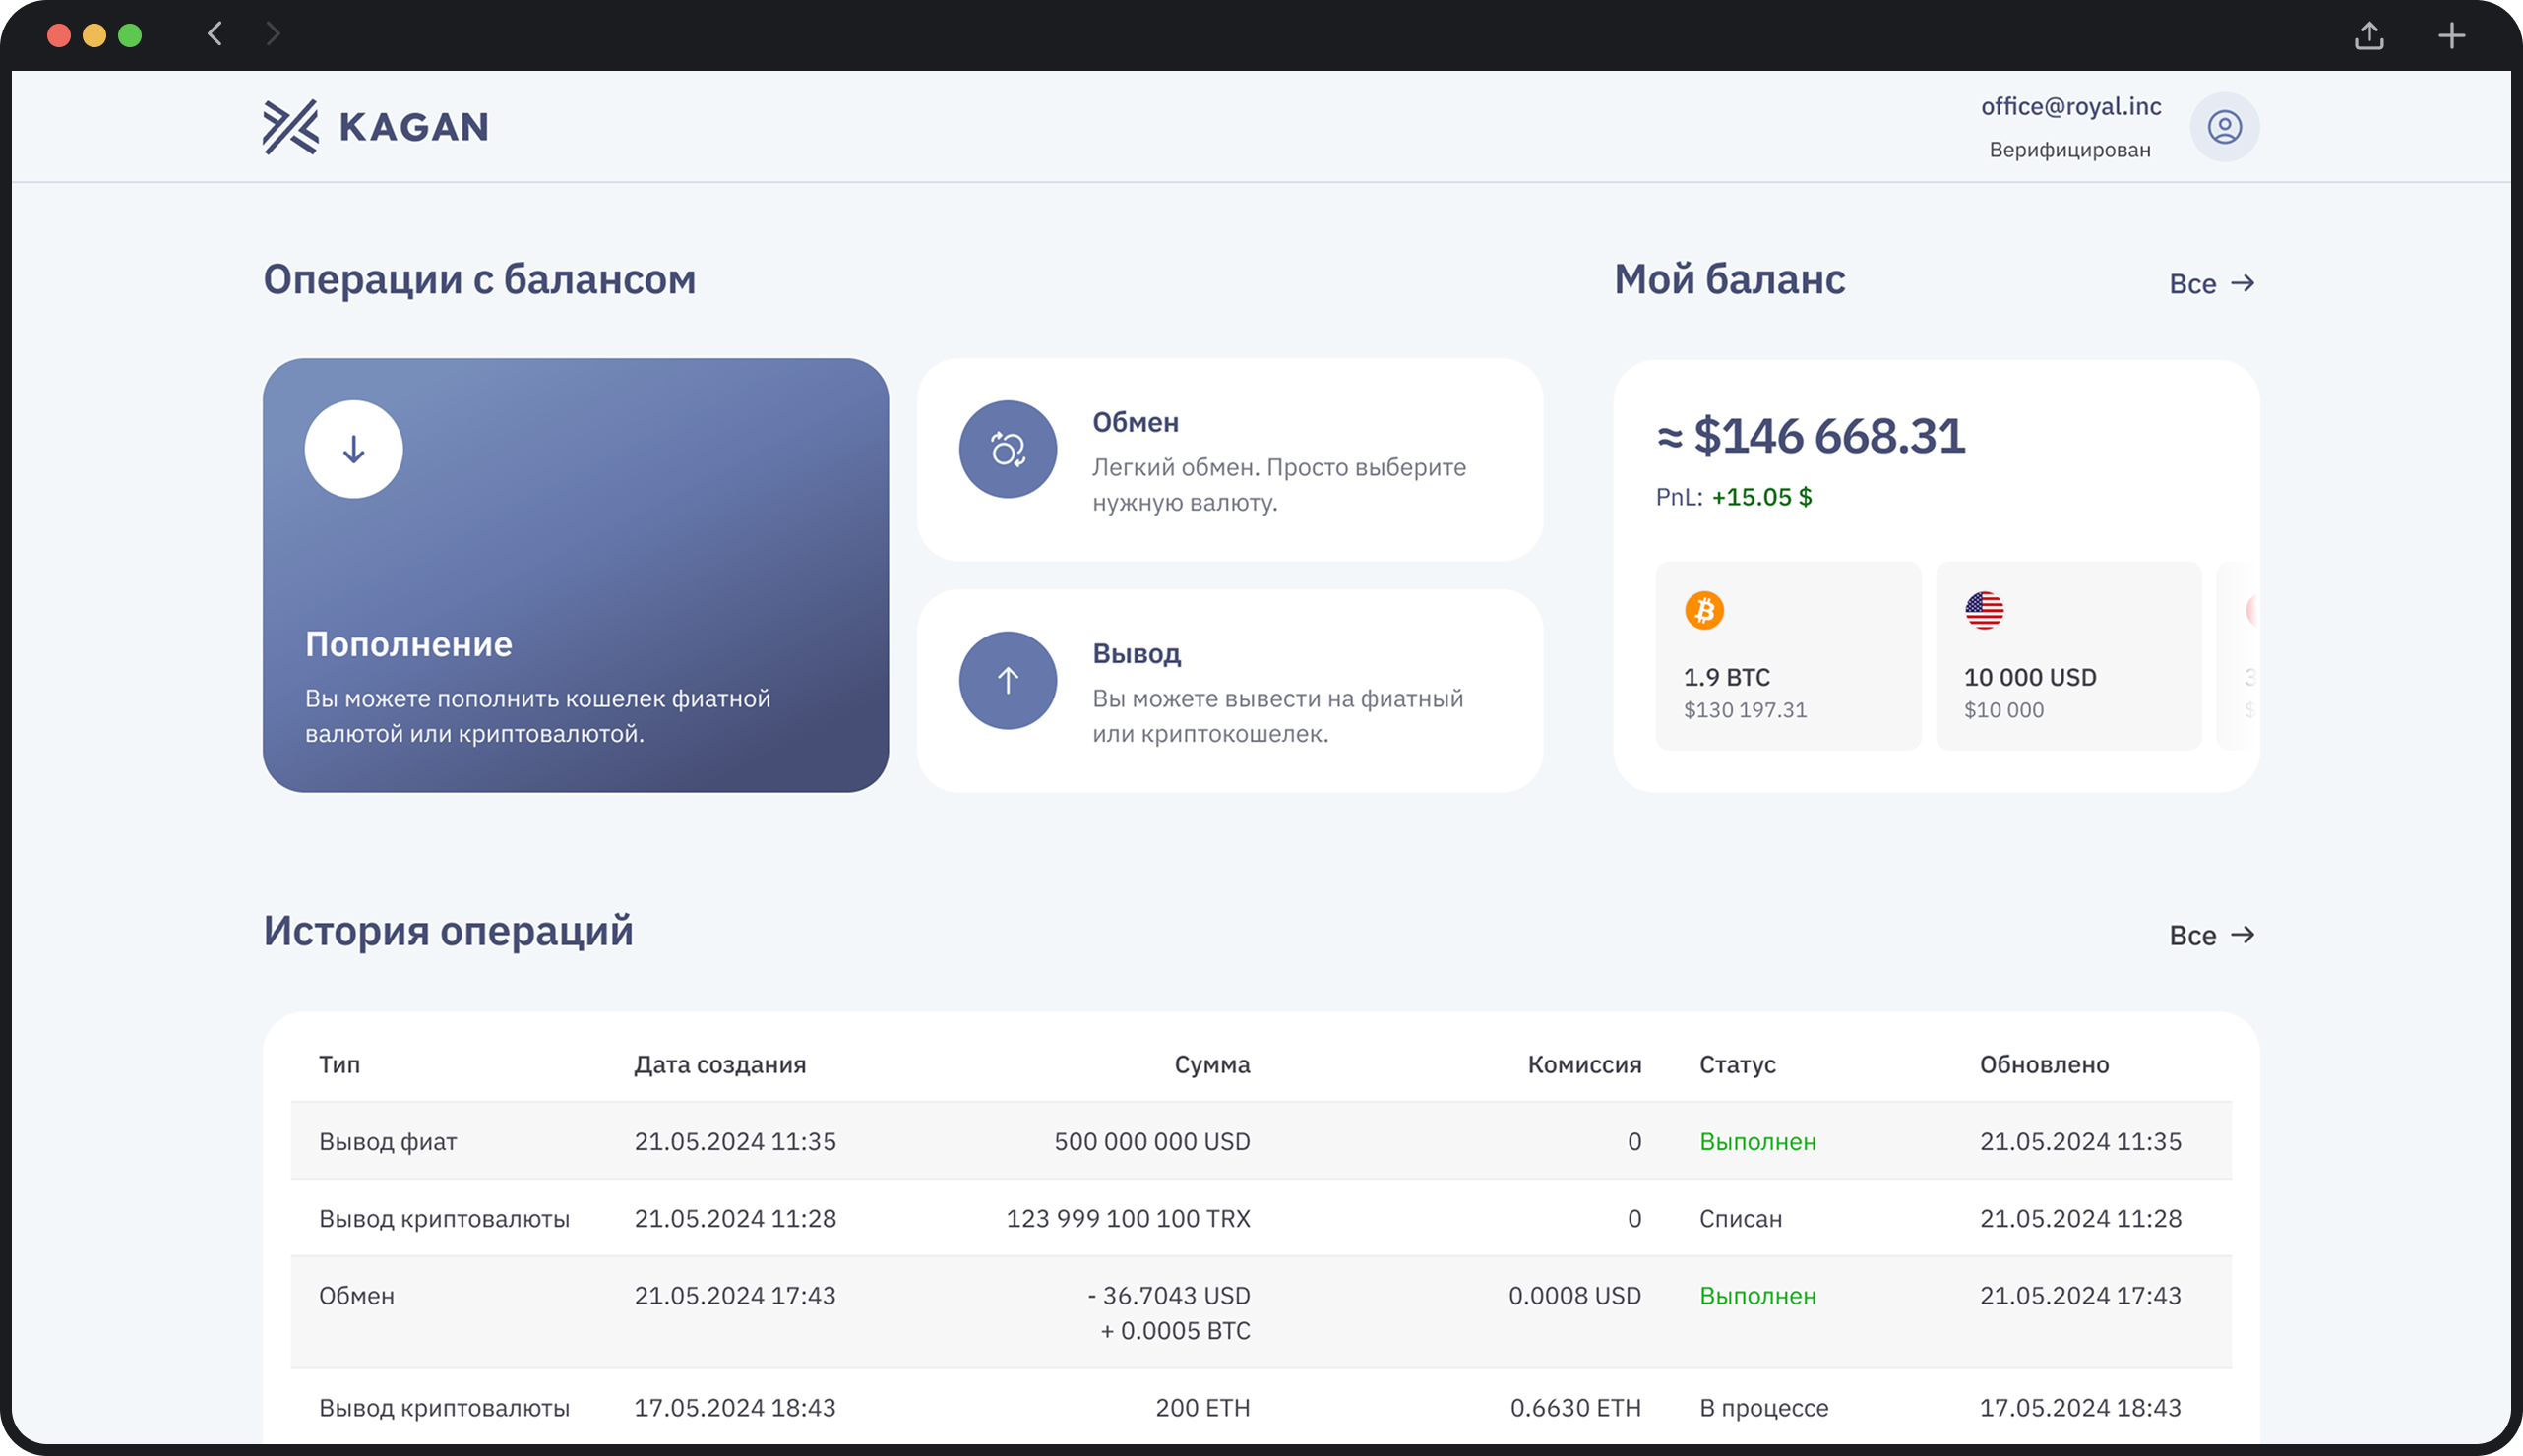Viewport: 2523px width, 1456px height.
Task: Click the Сумма column header
Action: coord(1212,1064)
